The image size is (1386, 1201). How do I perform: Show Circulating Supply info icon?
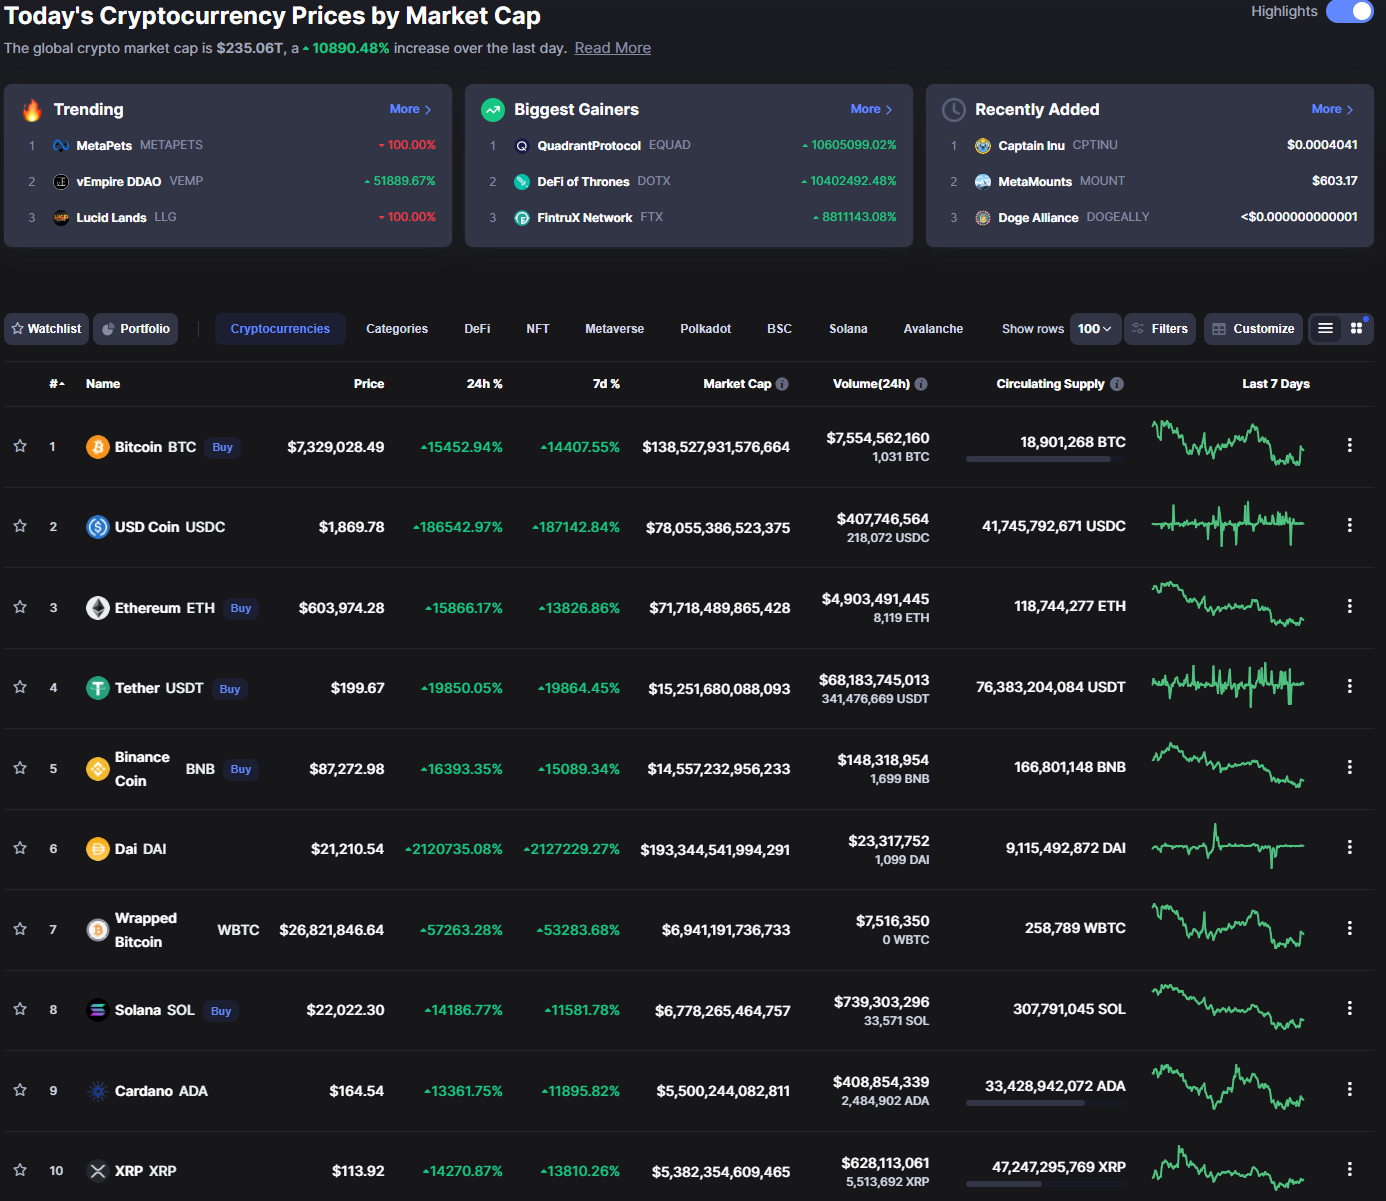[1117, 384]
